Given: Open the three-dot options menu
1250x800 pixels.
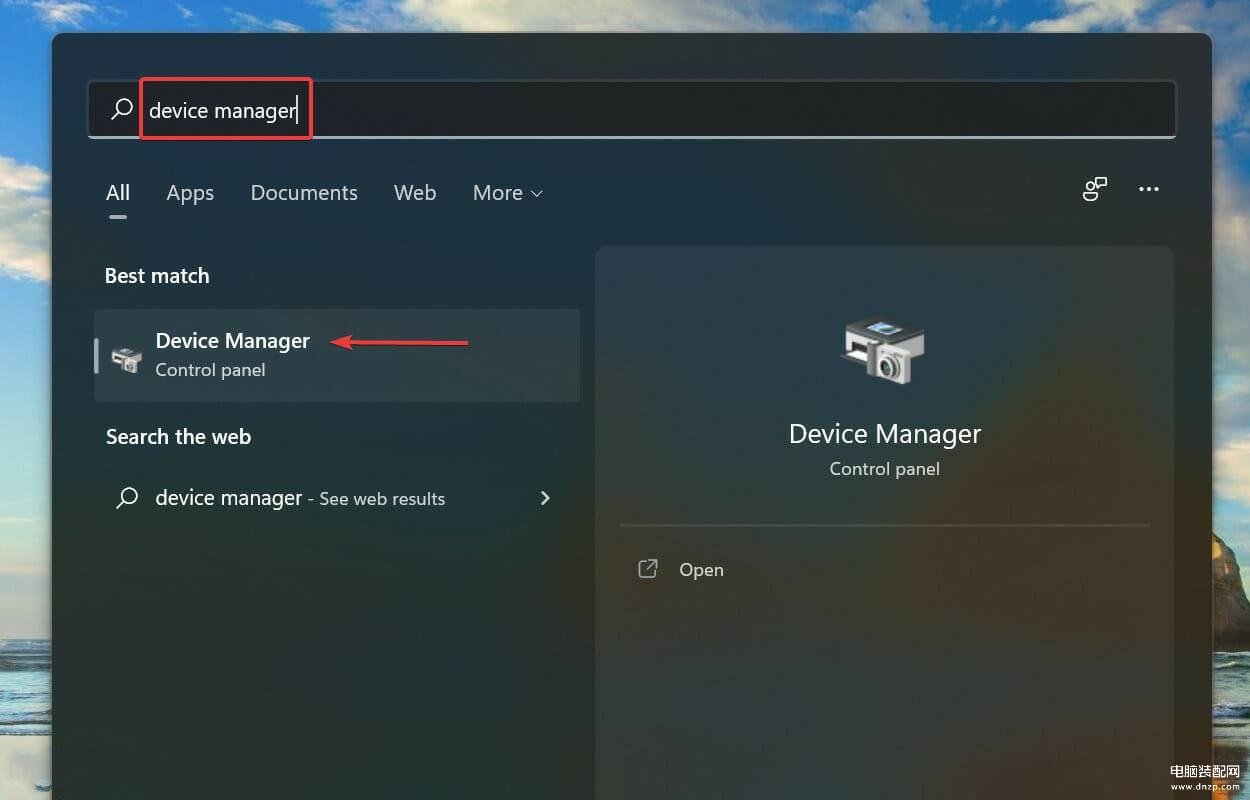Looking at the screenshot, I should coord(1149,189).
